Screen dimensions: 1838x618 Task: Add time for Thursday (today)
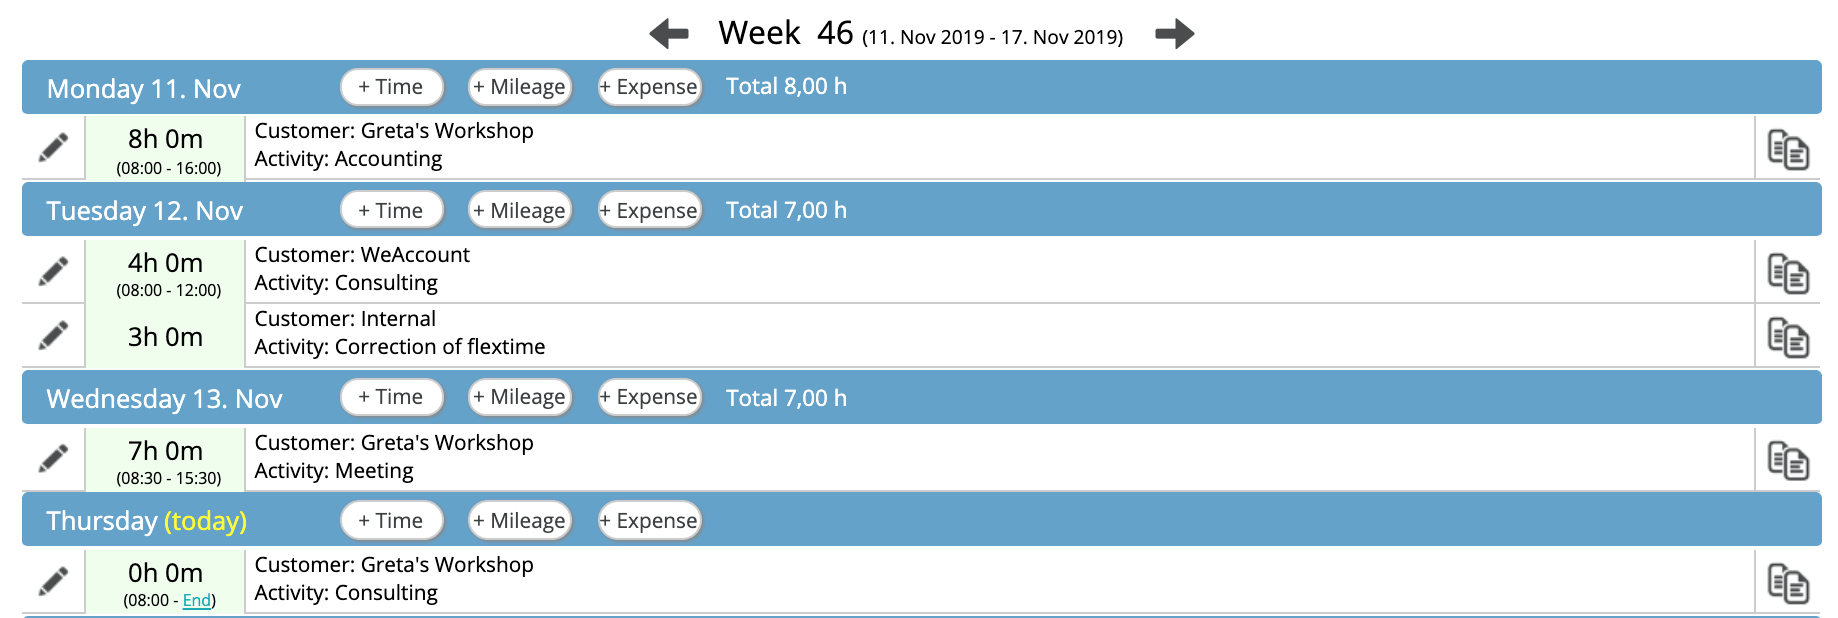click(x=392, y=521)
